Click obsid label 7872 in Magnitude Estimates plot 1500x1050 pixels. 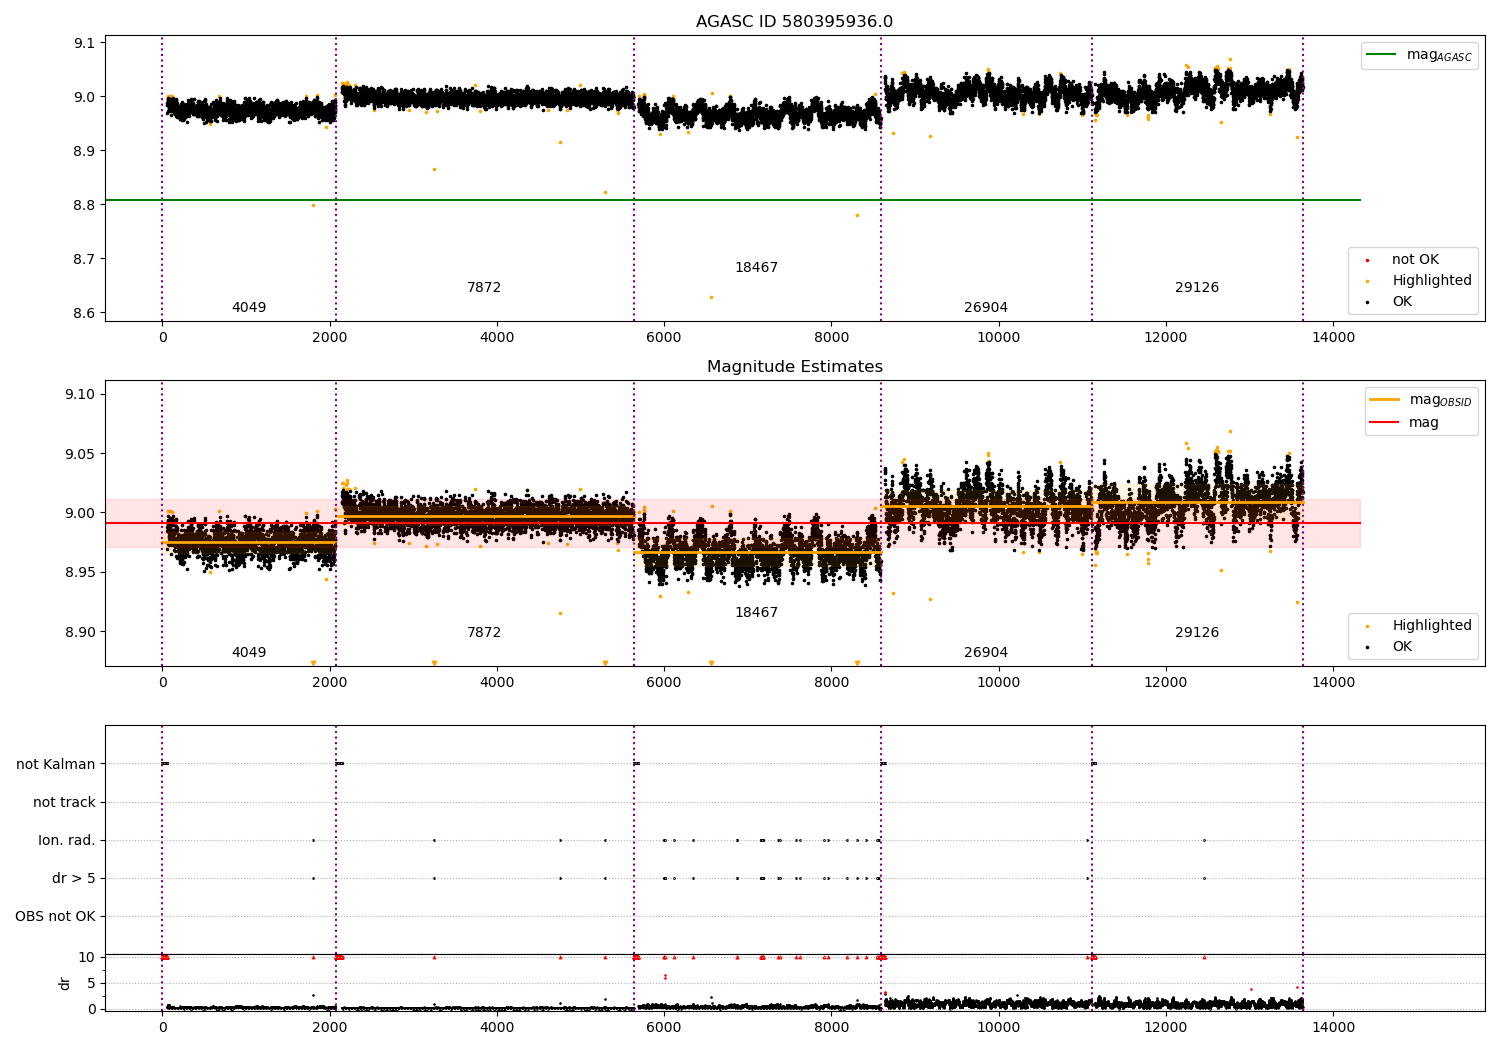(484, 633)
